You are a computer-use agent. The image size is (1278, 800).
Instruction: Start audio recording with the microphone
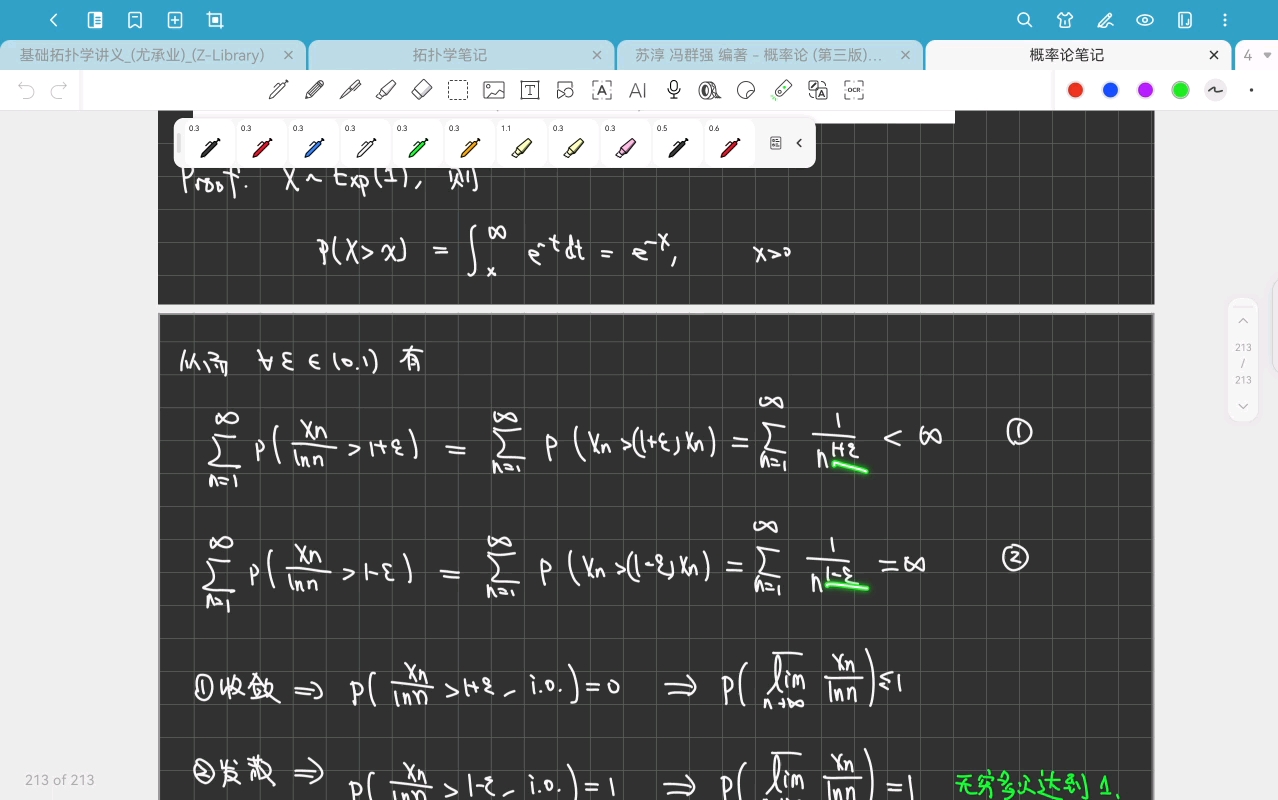click(x=674, y=90)
